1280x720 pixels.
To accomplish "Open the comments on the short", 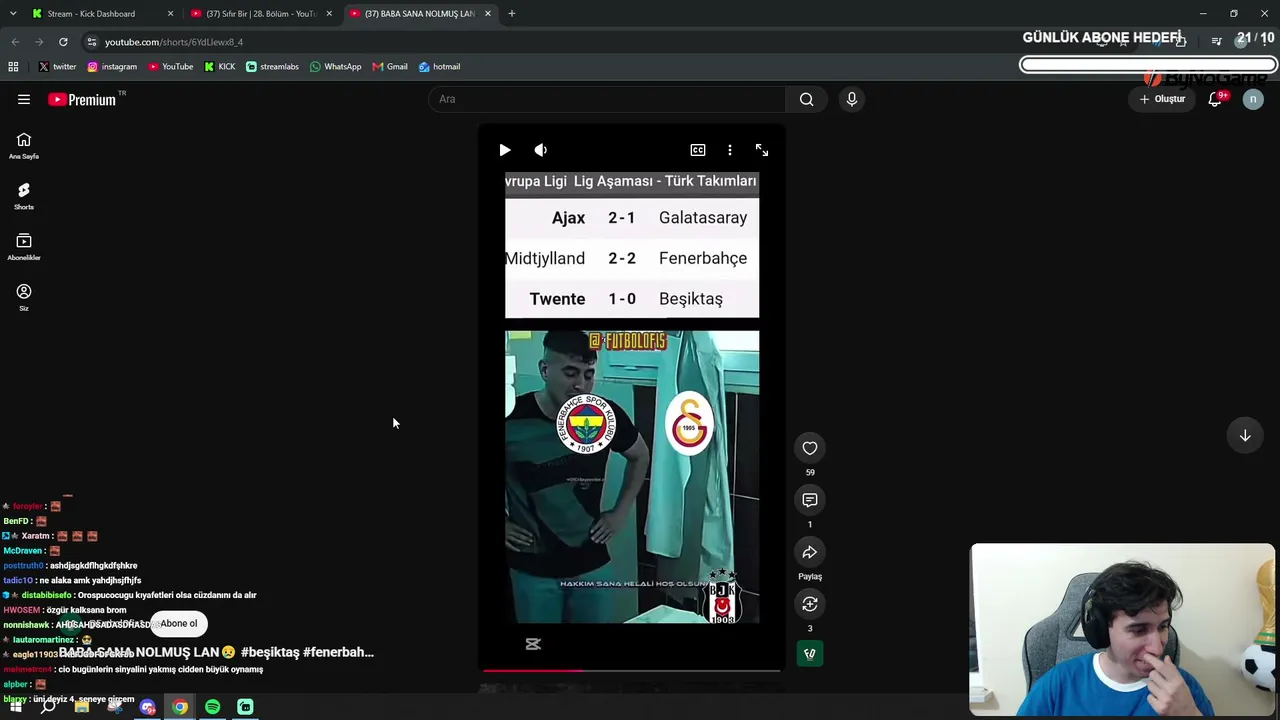I will (810, 500).
